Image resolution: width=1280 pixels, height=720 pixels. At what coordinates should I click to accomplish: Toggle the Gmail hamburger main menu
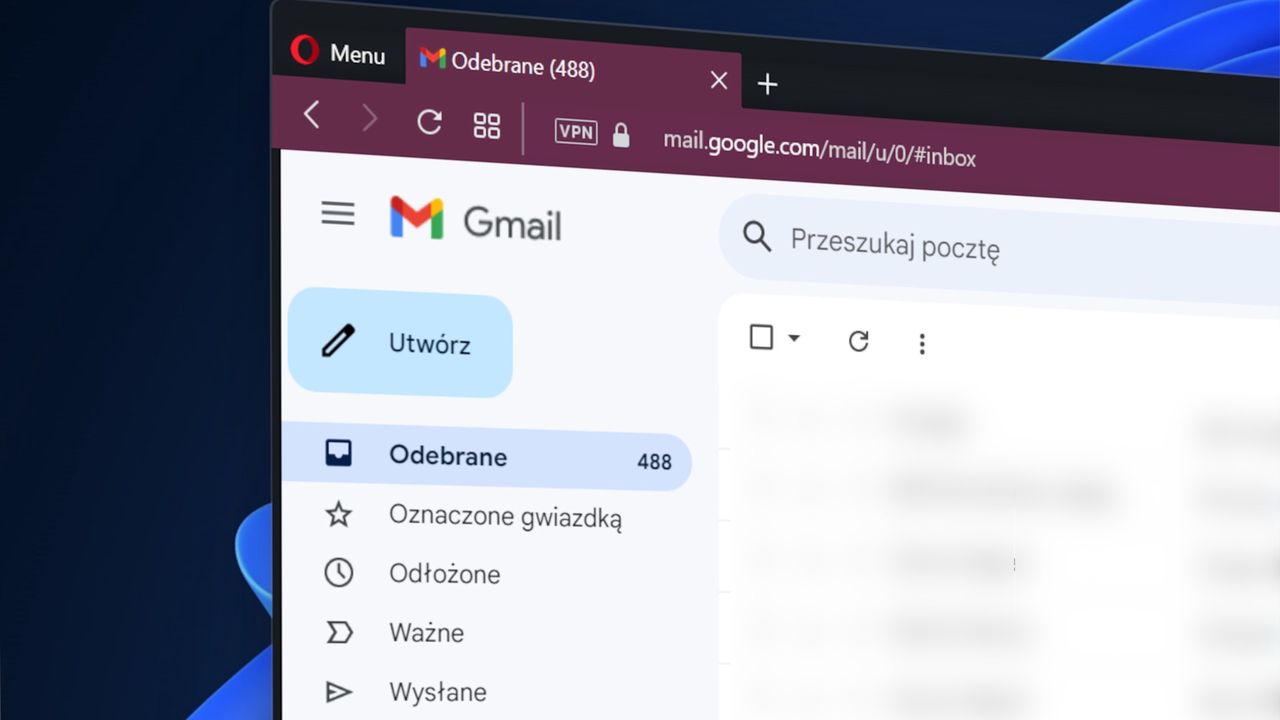(x=338, y=213)
